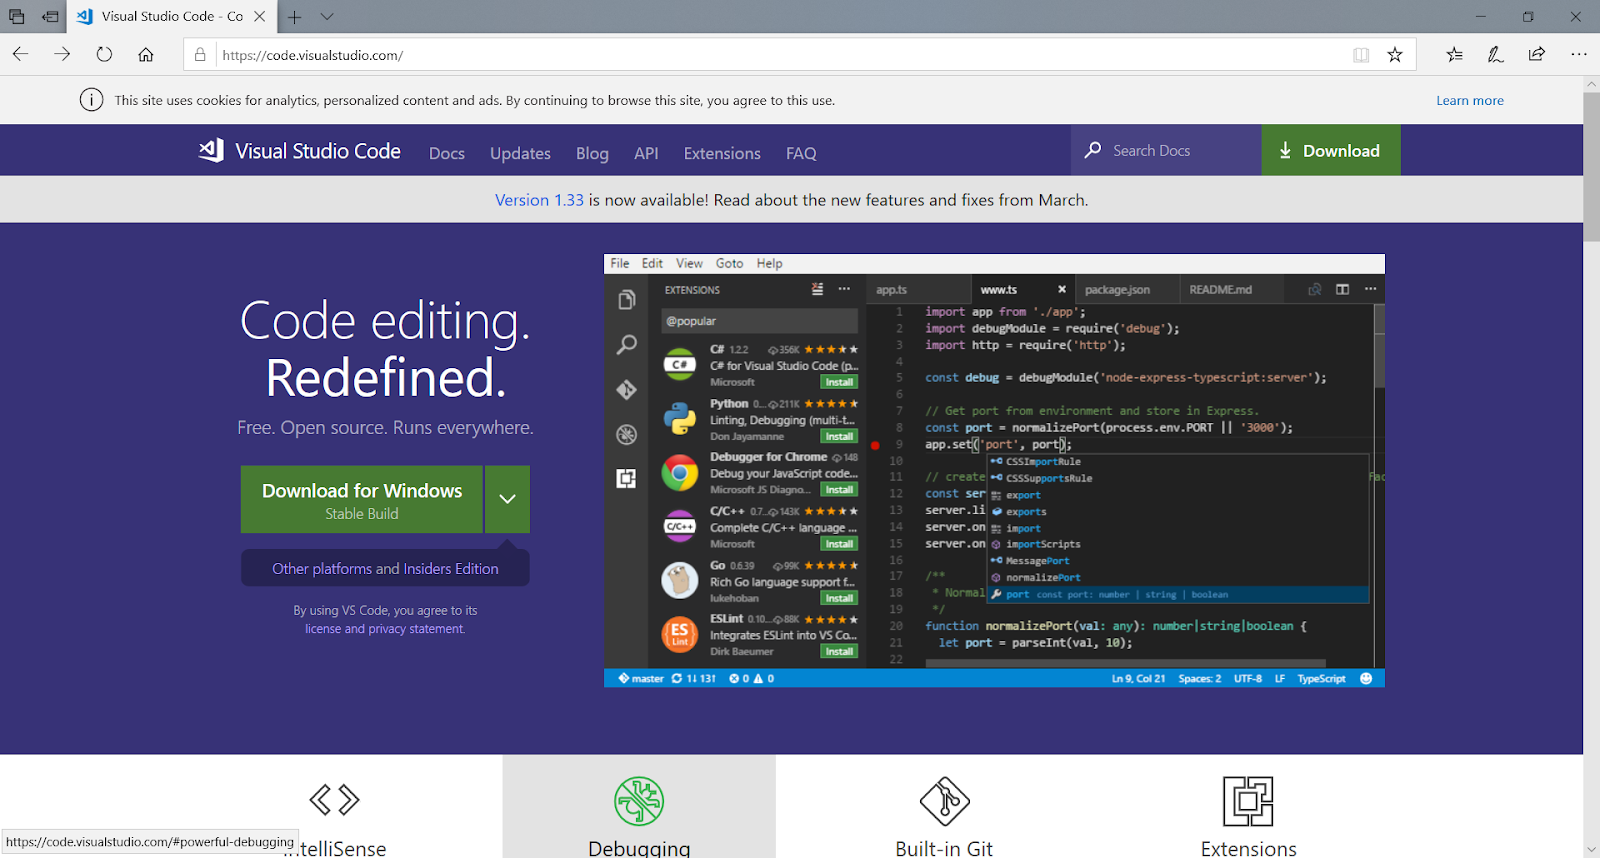The height and width of the screenshot is (858, 1600).
Task: Toggle the breakpoint on line 9
Action: point(875,444)
